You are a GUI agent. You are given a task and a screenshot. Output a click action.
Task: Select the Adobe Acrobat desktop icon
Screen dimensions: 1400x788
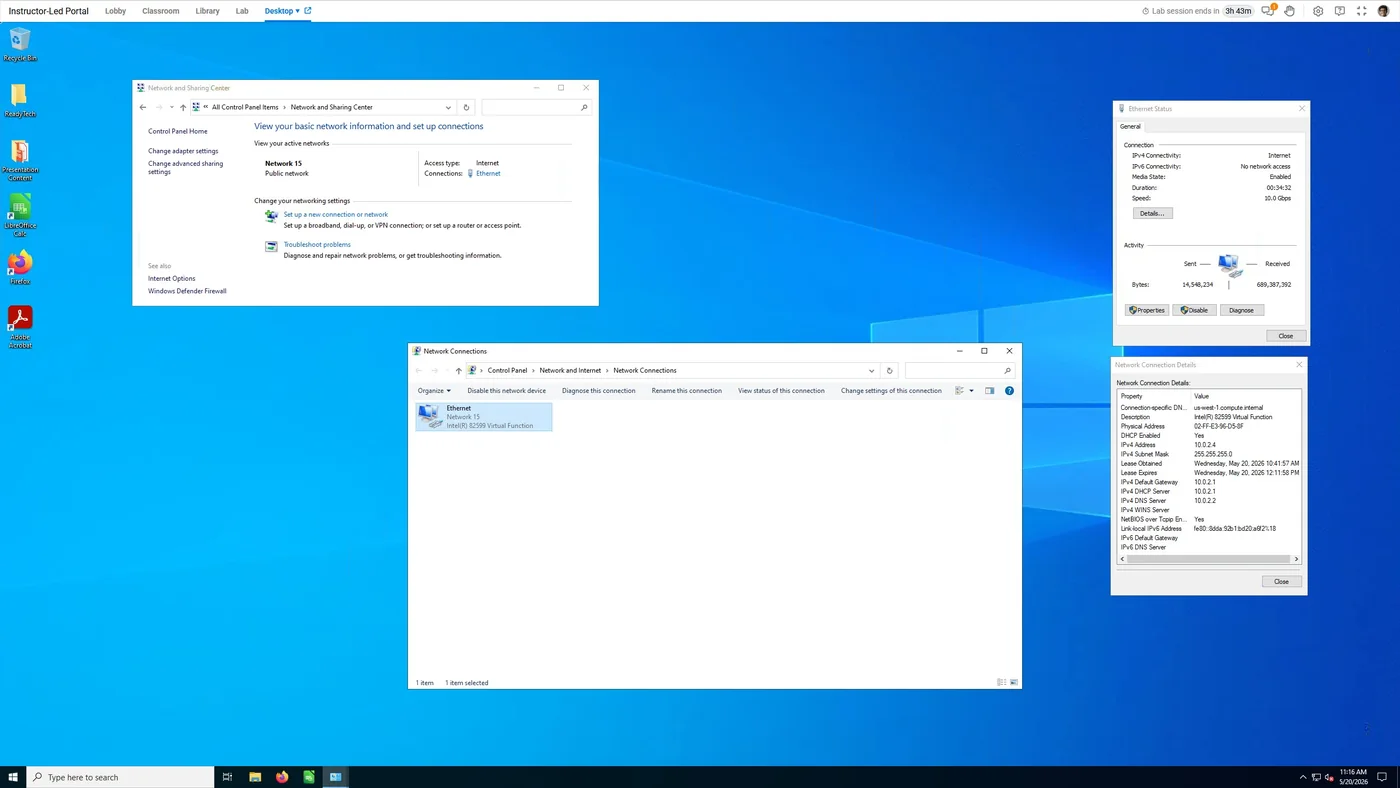coord(20,326)
